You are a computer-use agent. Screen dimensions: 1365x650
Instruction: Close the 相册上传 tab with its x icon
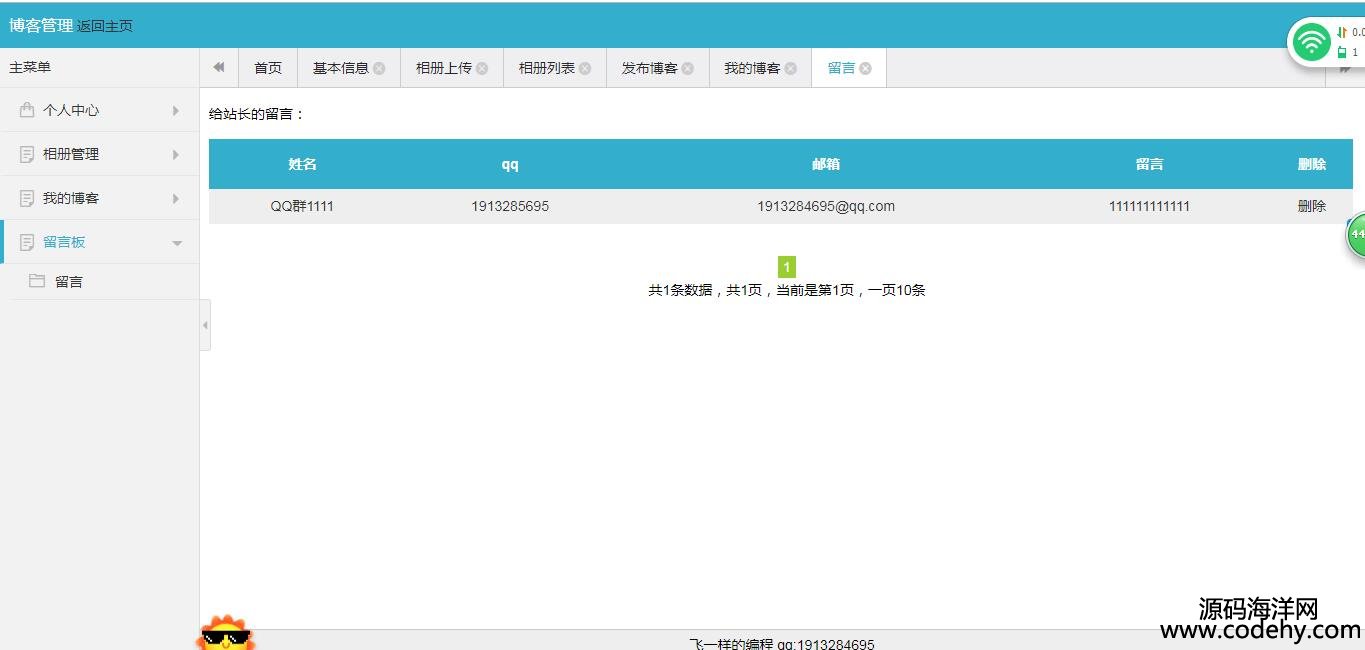click(x=482, y=69)
